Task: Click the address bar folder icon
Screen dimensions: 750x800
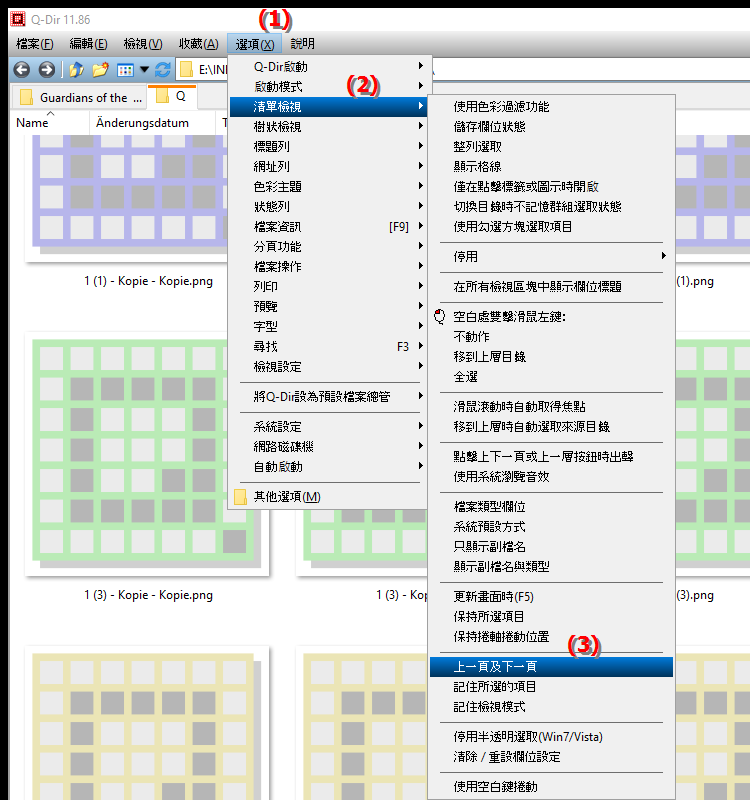Action: (187, 69)
